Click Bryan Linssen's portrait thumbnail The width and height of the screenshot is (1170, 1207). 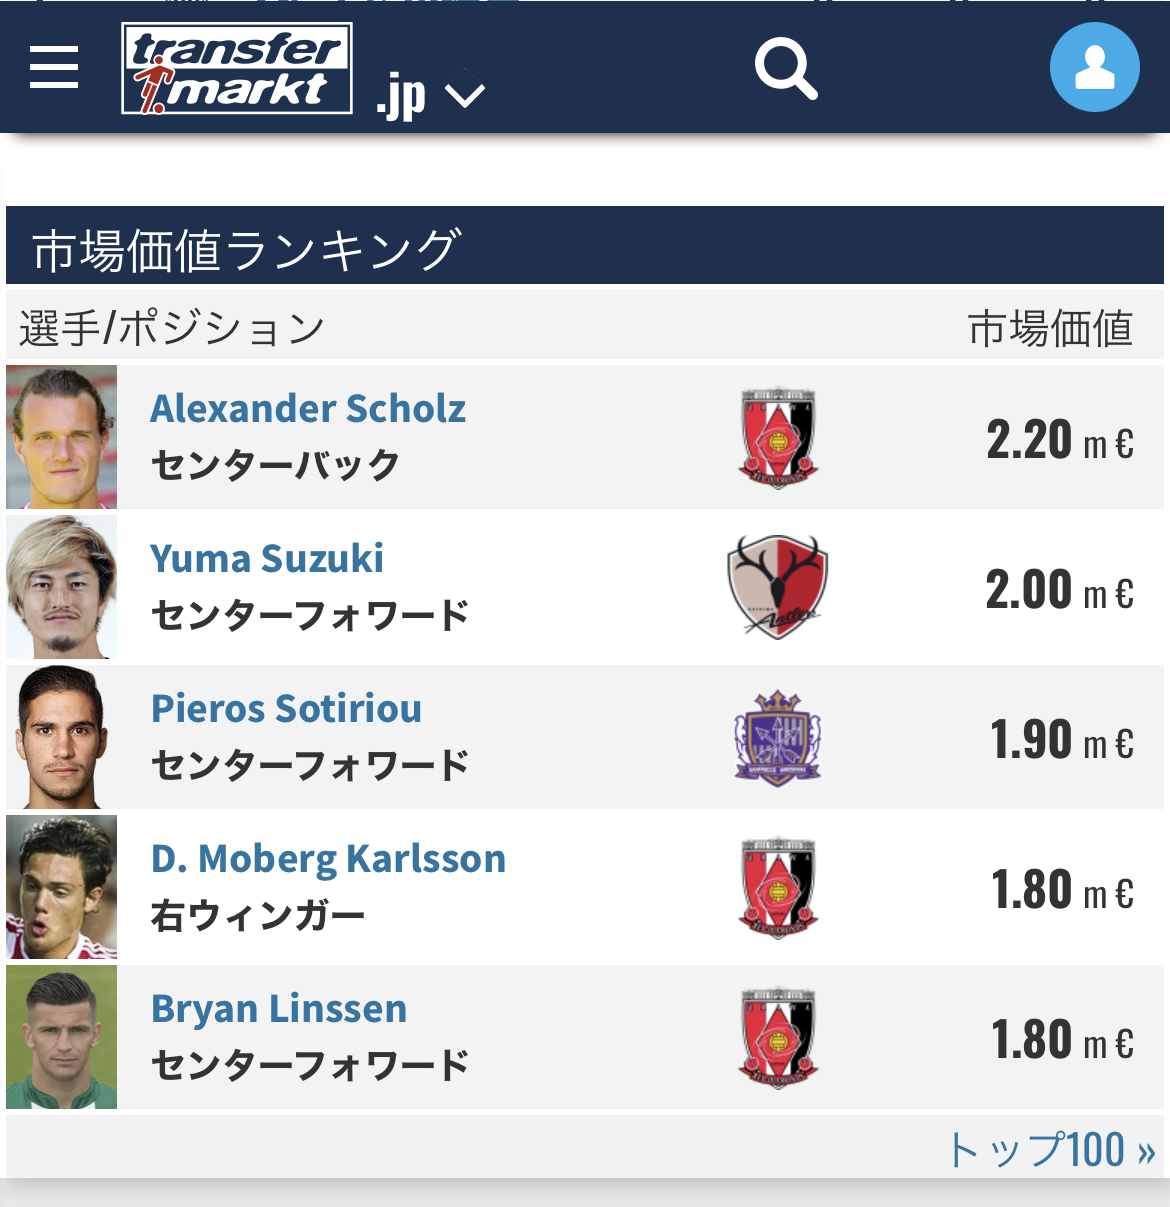(x=62, y=1037)
